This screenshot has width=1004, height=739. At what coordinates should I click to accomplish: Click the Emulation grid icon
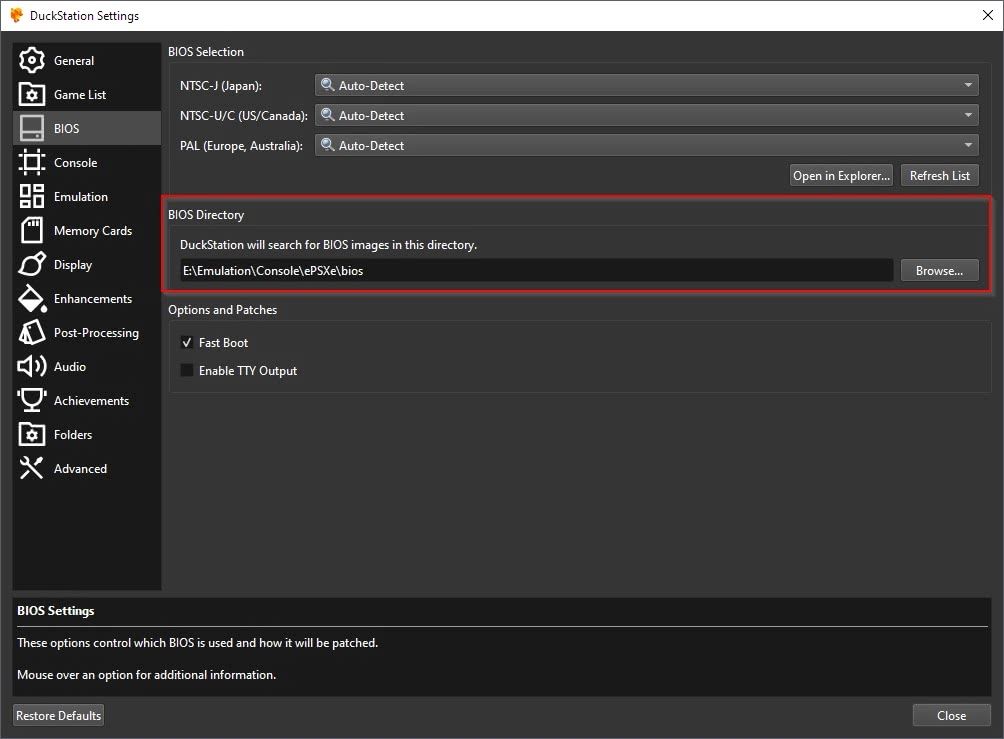[31, 196]
